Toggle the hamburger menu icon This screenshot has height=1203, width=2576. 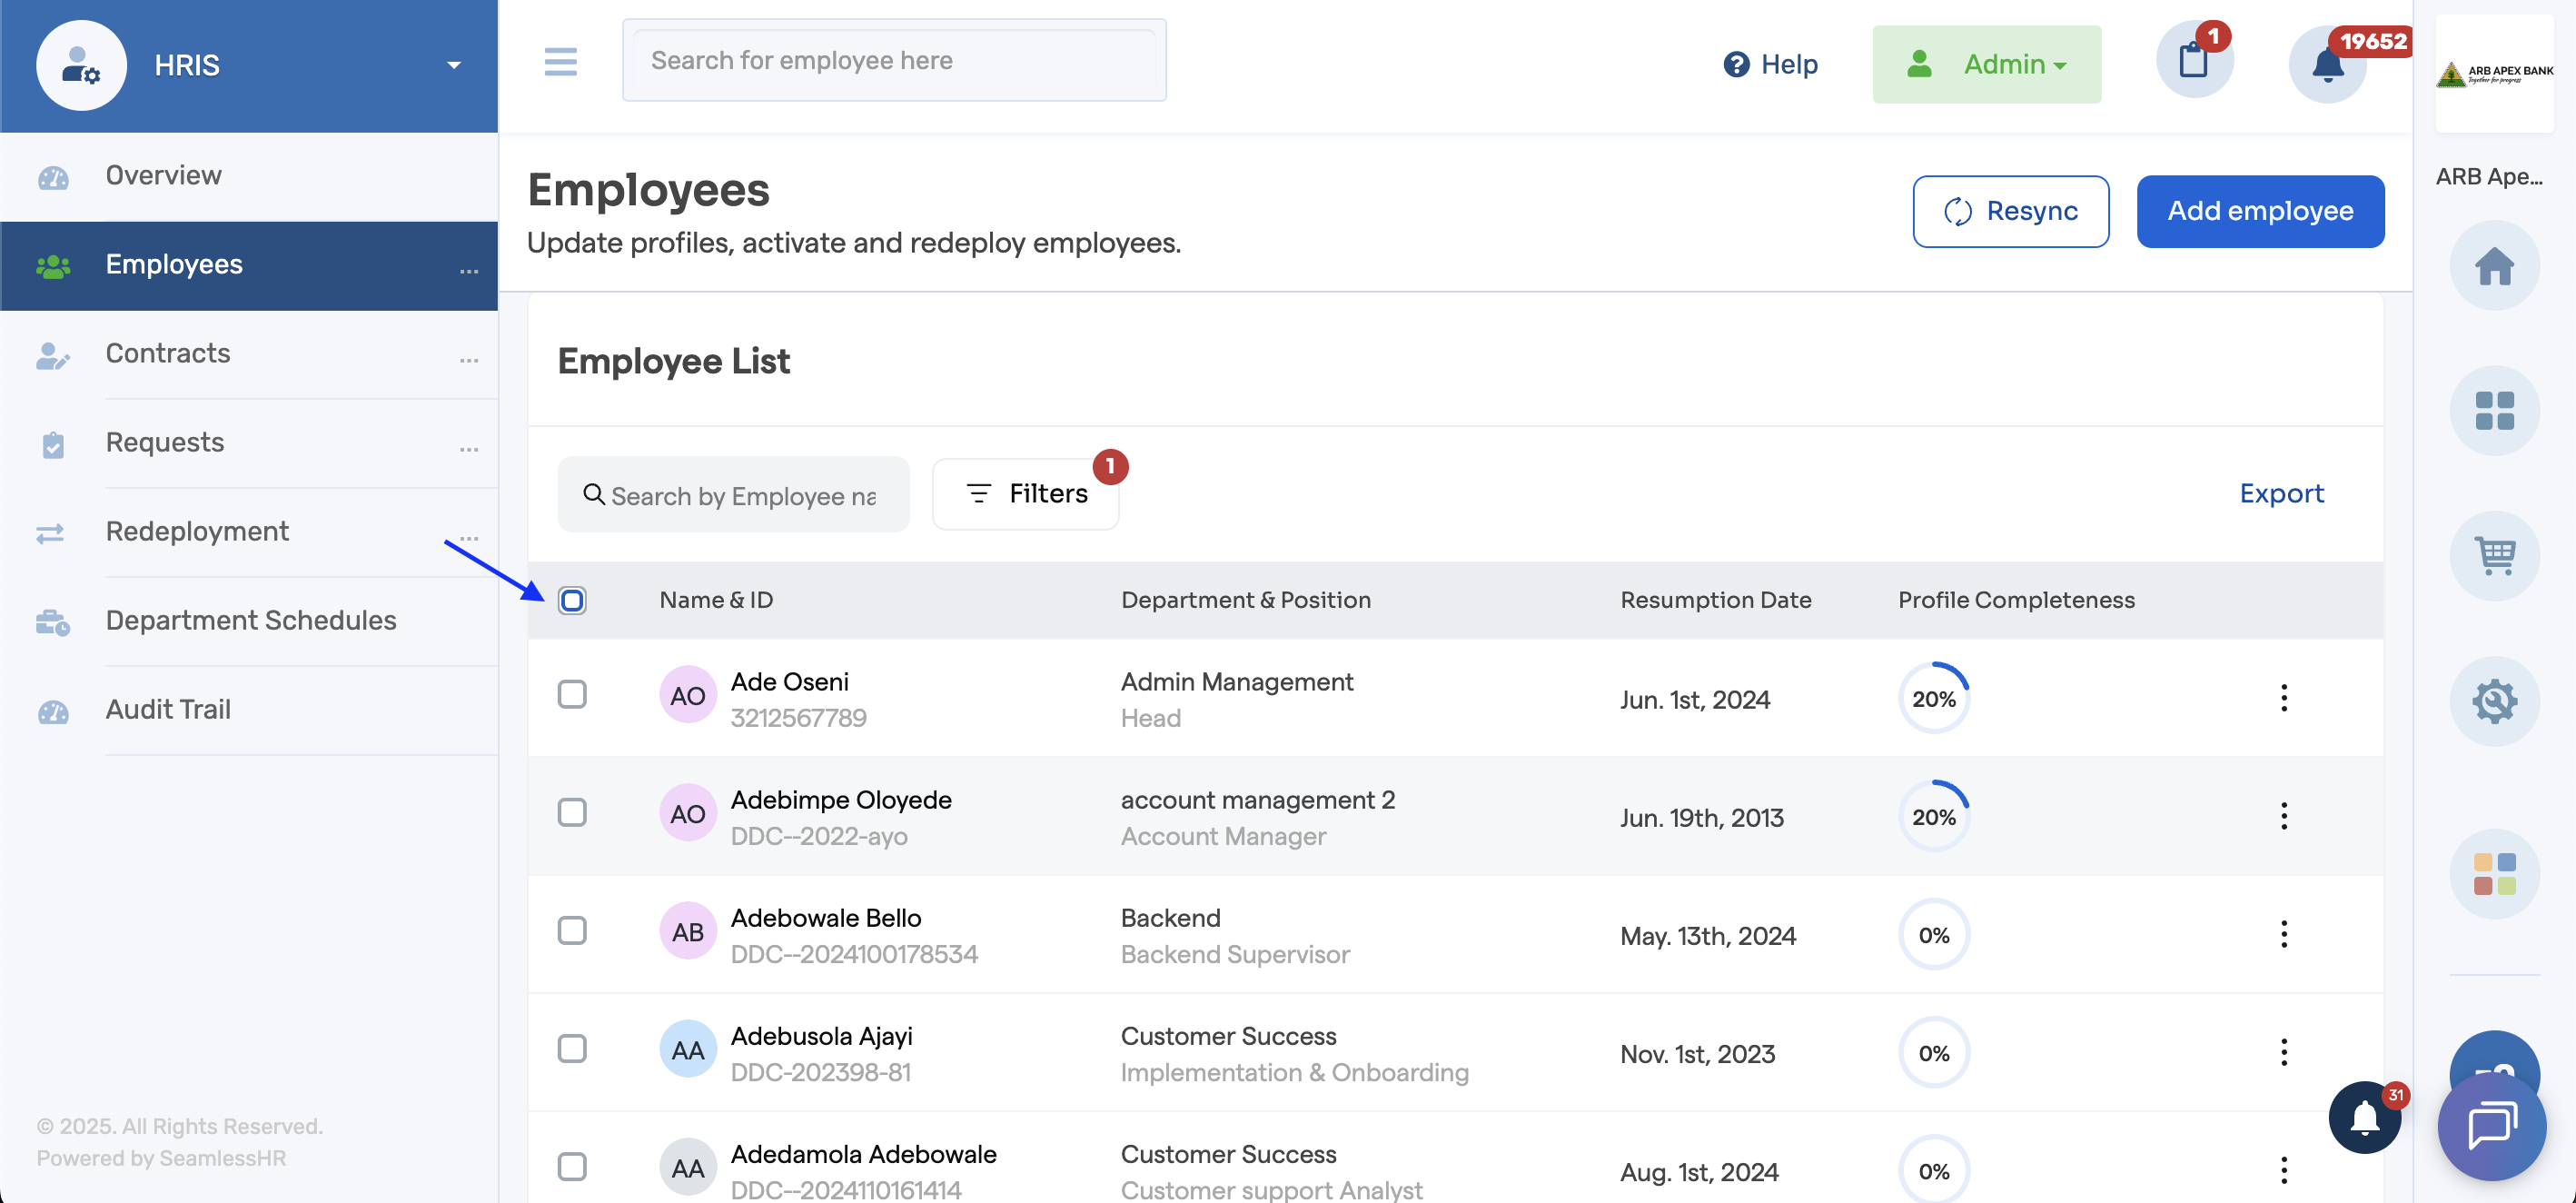[x=560, y=61]
